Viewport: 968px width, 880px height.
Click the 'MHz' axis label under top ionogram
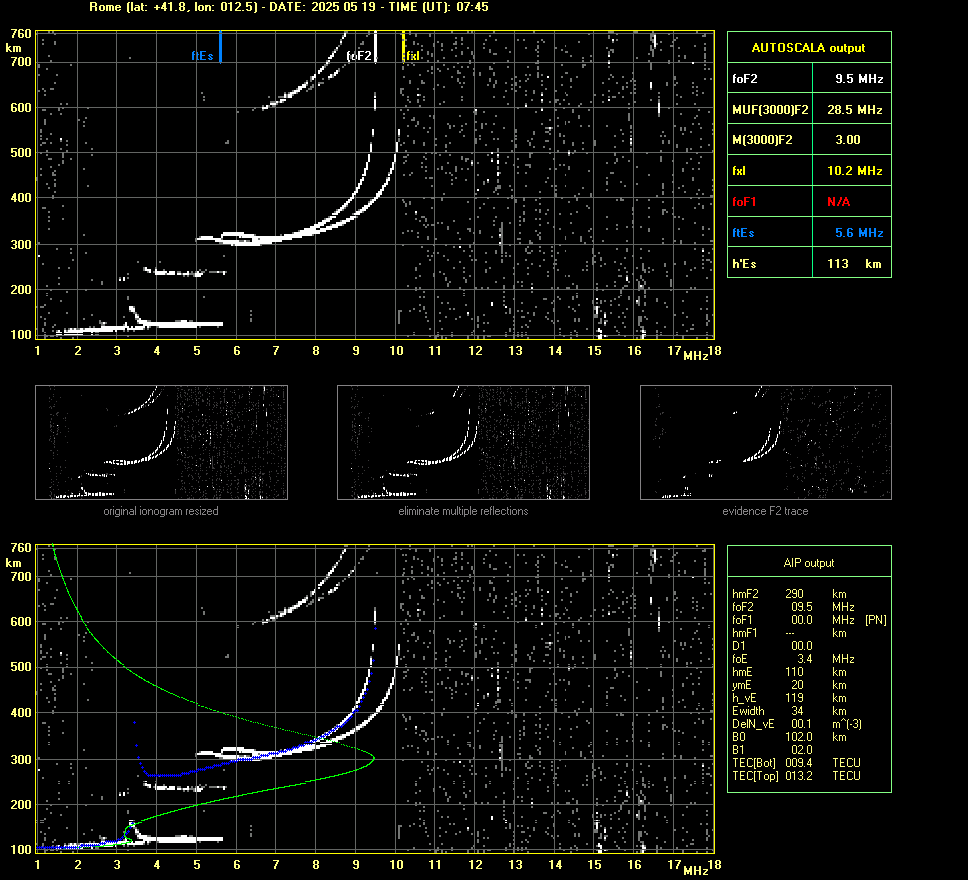point(695,356)
